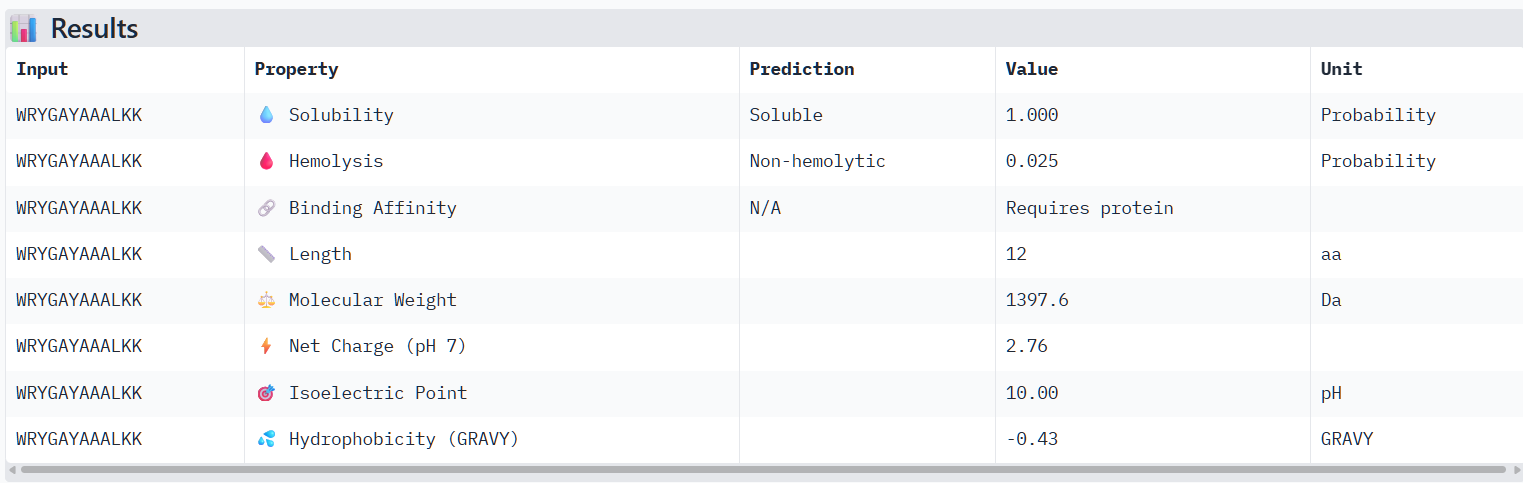Viewport: 1523px width, 483px height.
Task: Click the Molecular Weight scales icon
Action: (x=266, y=300)
